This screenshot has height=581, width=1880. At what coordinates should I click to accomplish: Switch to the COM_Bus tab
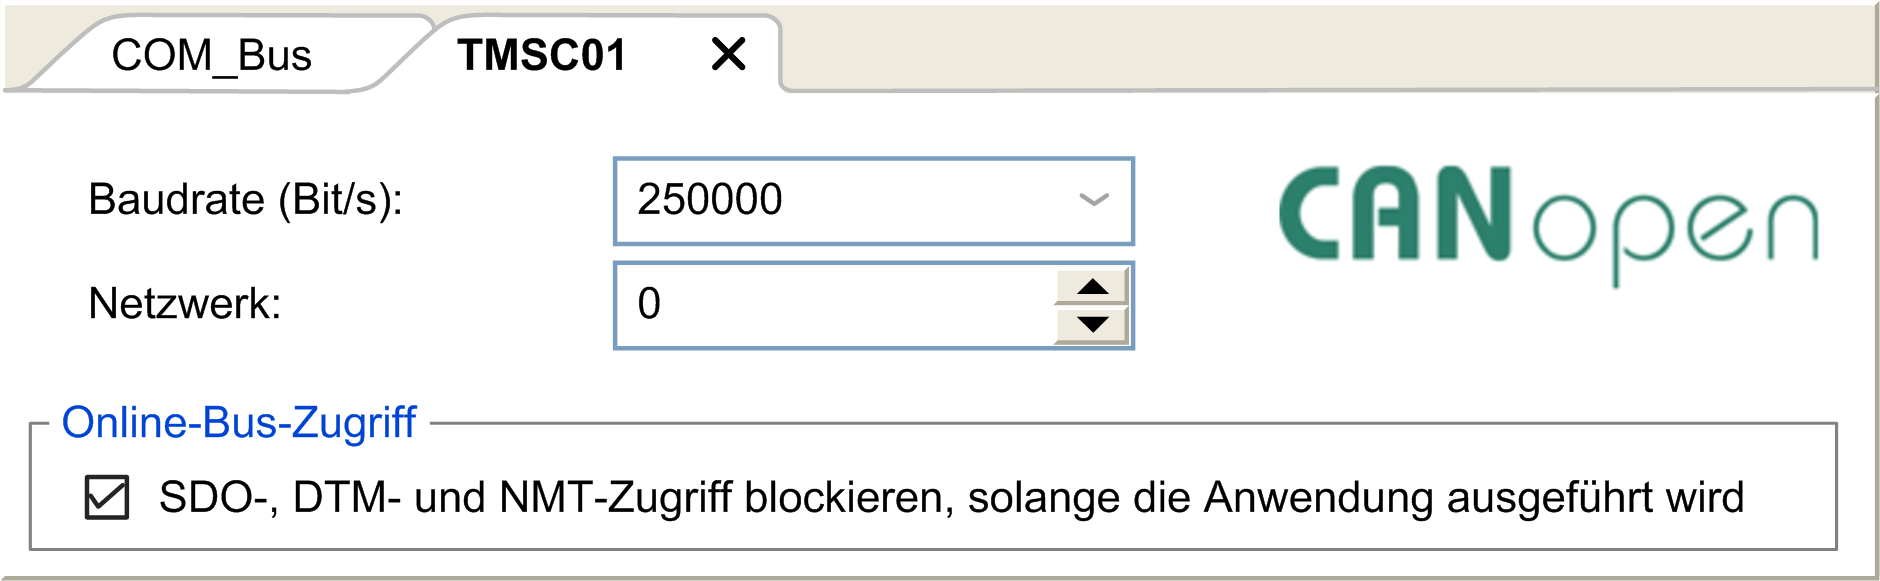tap(211, 55)
